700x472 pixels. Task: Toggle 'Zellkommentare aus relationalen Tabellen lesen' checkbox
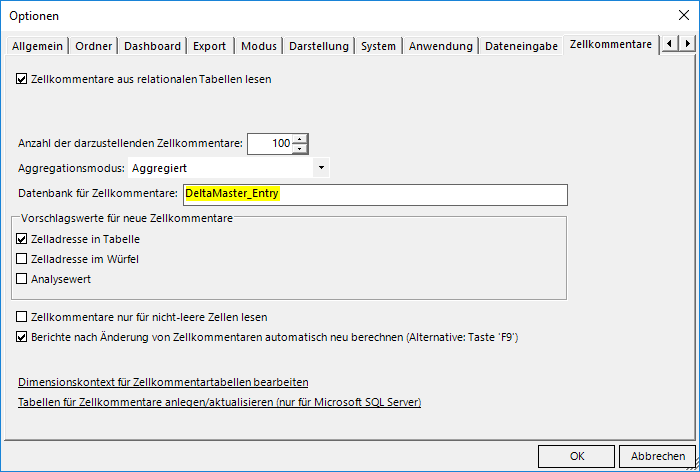(x=23, y=78)
